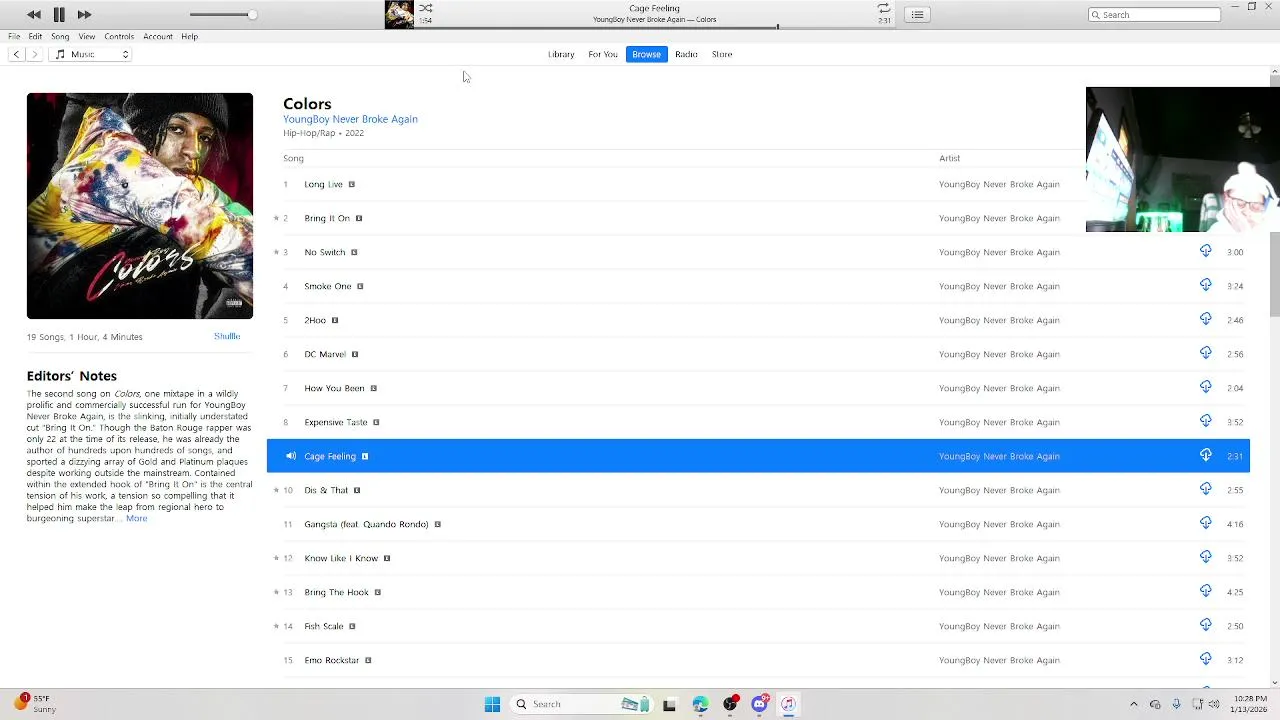
Task: Download the song Bring The Hook
Action: (x=1205, y=591)
